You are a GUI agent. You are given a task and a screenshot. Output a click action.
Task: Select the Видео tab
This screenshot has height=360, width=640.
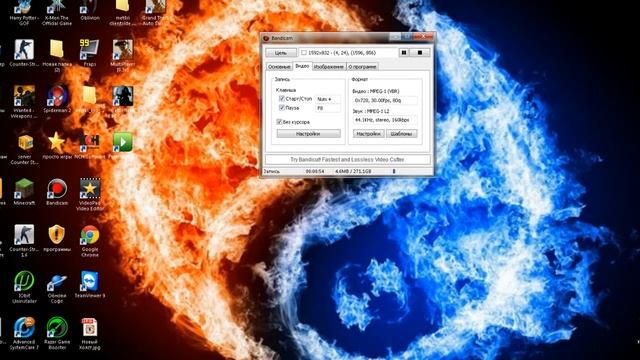click(302, 66)
